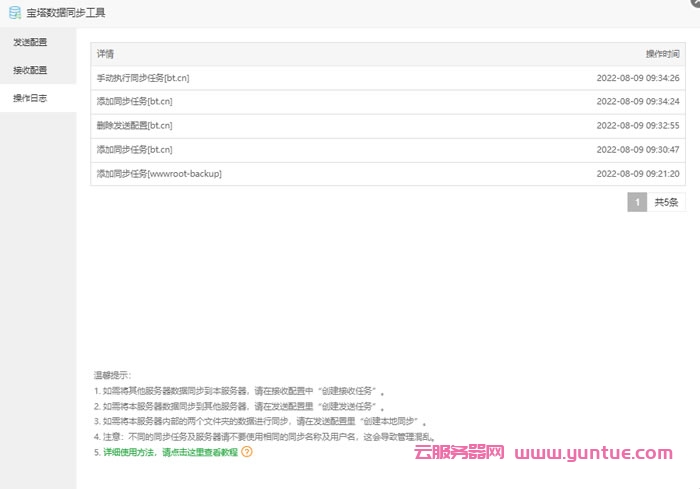Viewport: 700px width, 489px height.
Task: Click the 操作时间 column header
Action: tap(662, 54)
